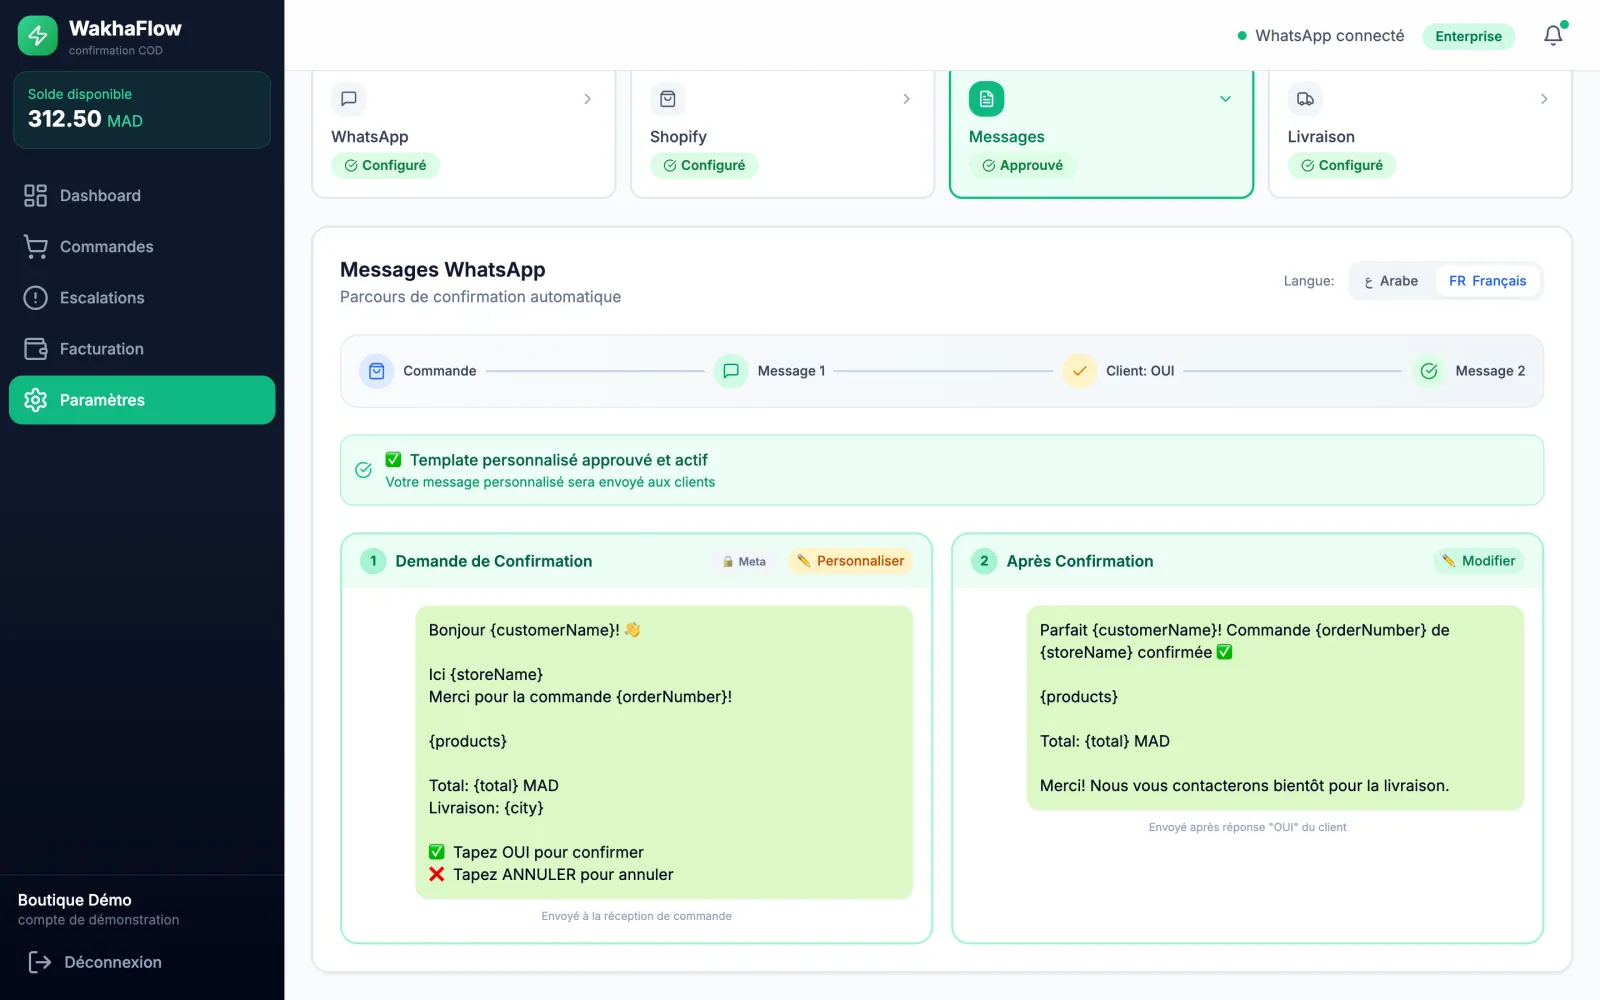Click Modifier on Après Confirmation
Viewport: 1600px width, 1000px height.
tap(1479, 561)
